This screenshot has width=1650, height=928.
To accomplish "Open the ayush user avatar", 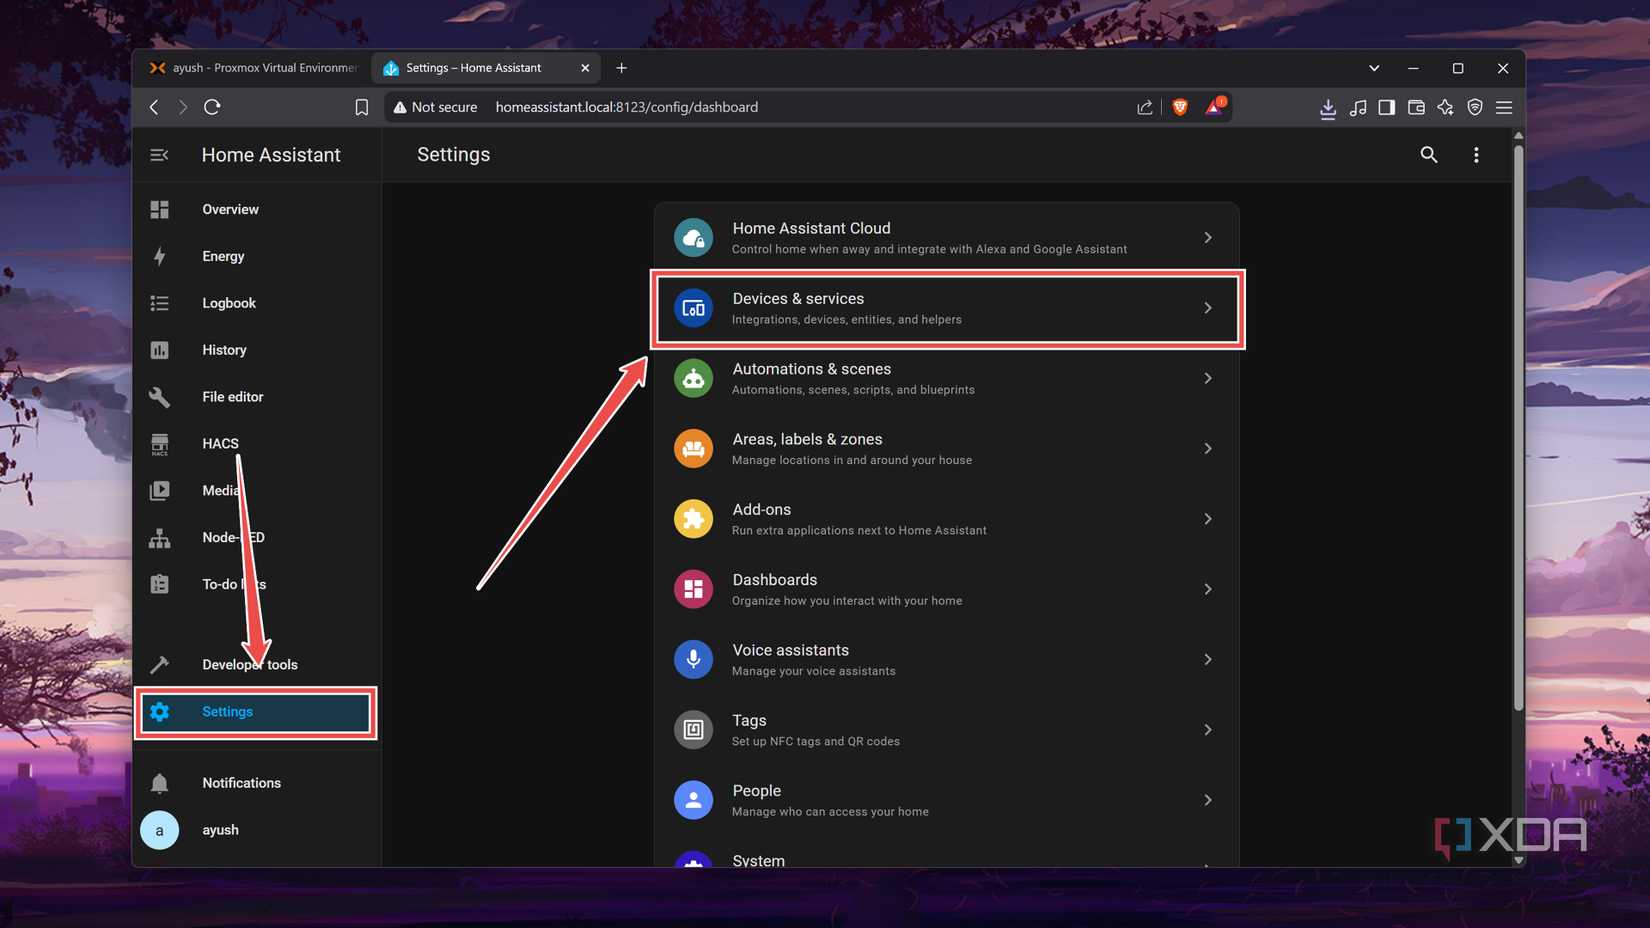I will (x=159, y=830).
